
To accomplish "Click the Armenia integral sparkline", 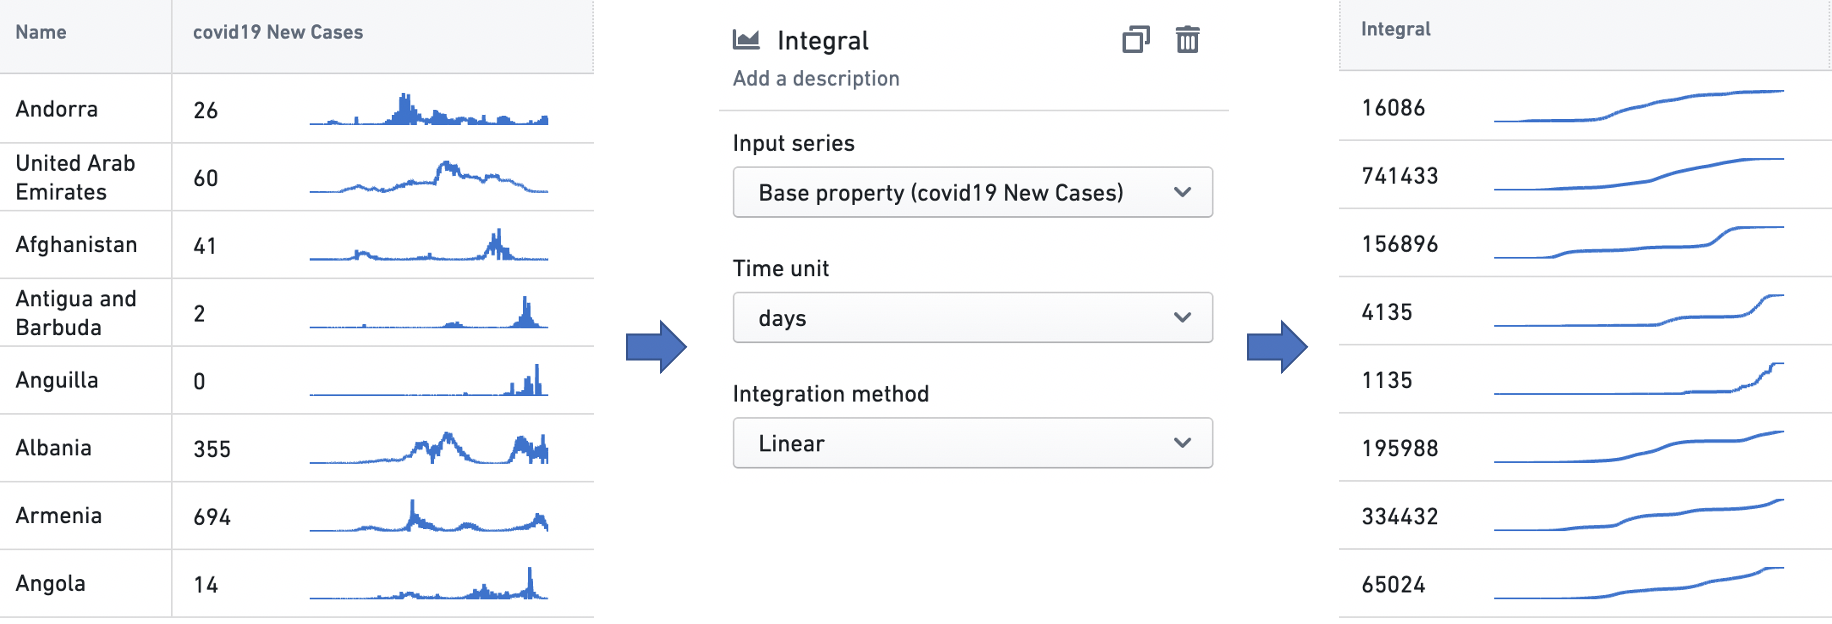I will pyautogui.click(x=1639, y=515).
